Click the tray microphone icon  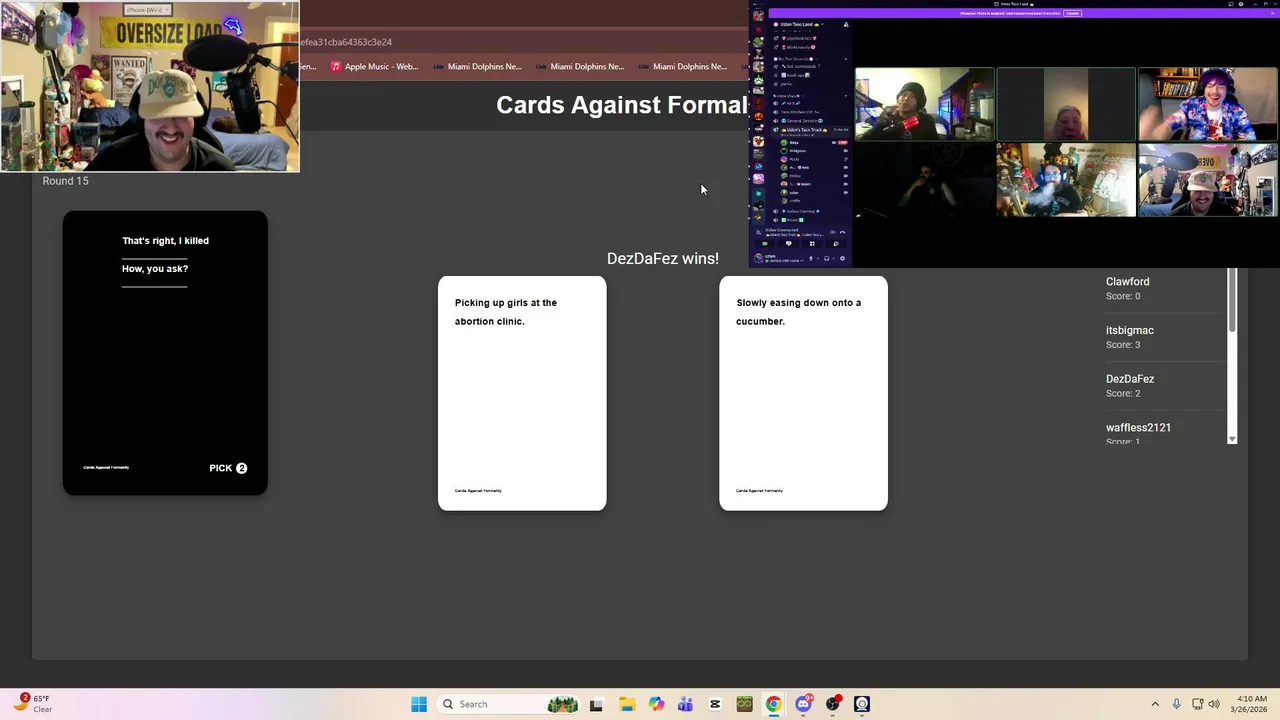point(1177,704)
